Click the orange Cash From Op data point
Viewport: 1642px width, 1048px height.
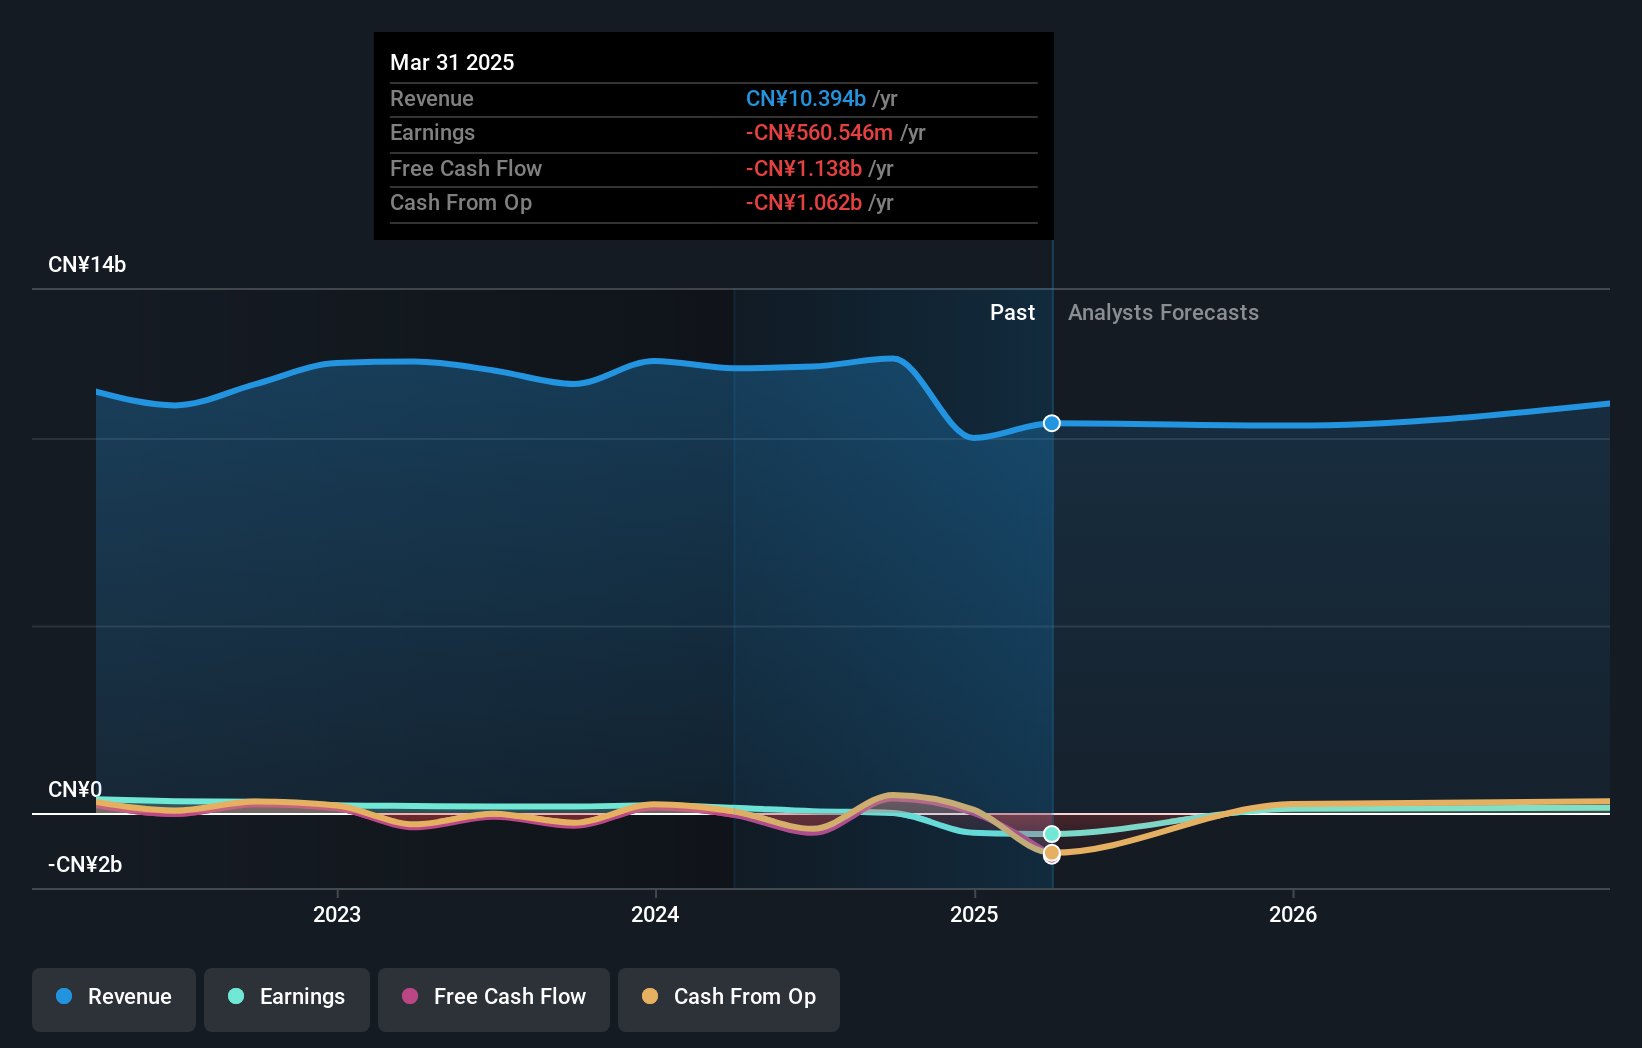pyautogui.click(x=1052, y=853)
